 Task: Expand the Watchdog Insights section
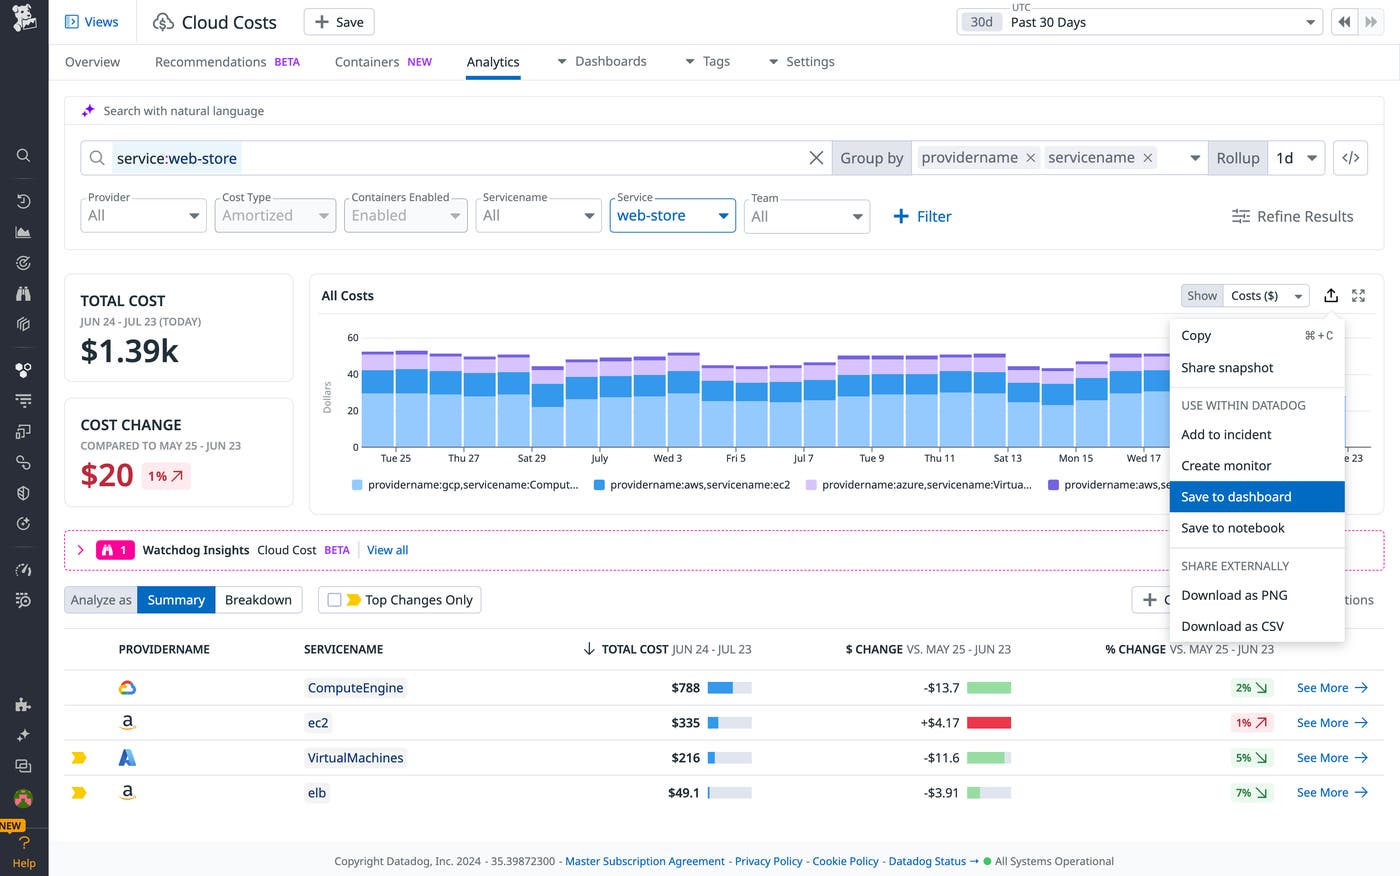pos(81,550)
